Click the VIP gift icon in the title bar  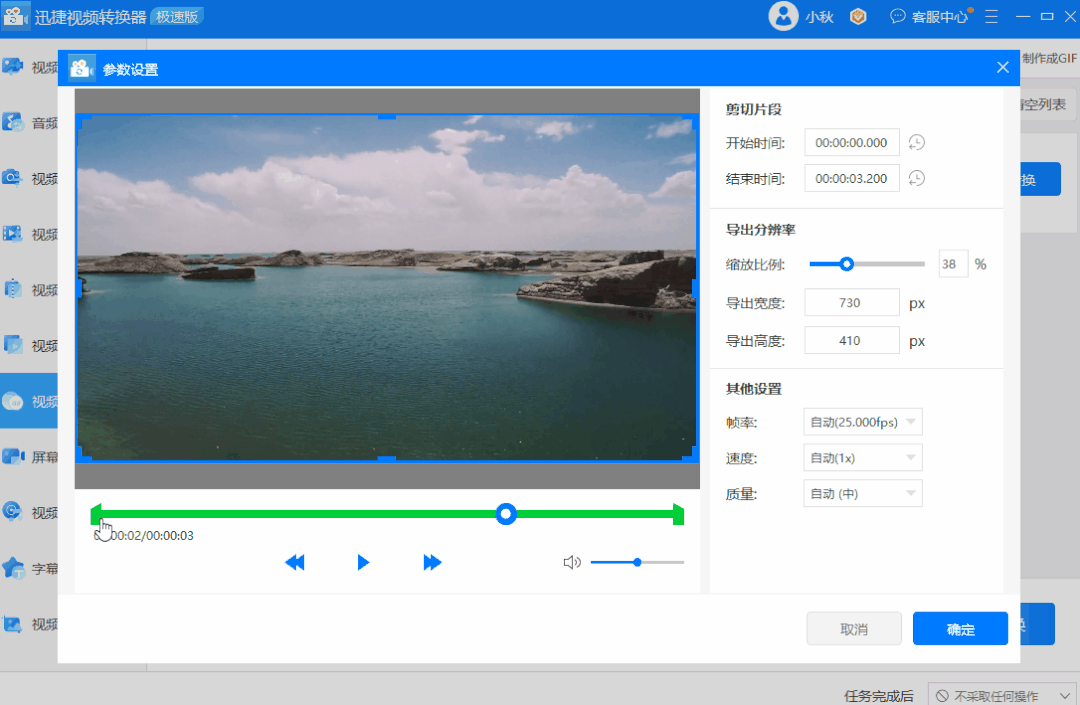click(x=858, y=16)
